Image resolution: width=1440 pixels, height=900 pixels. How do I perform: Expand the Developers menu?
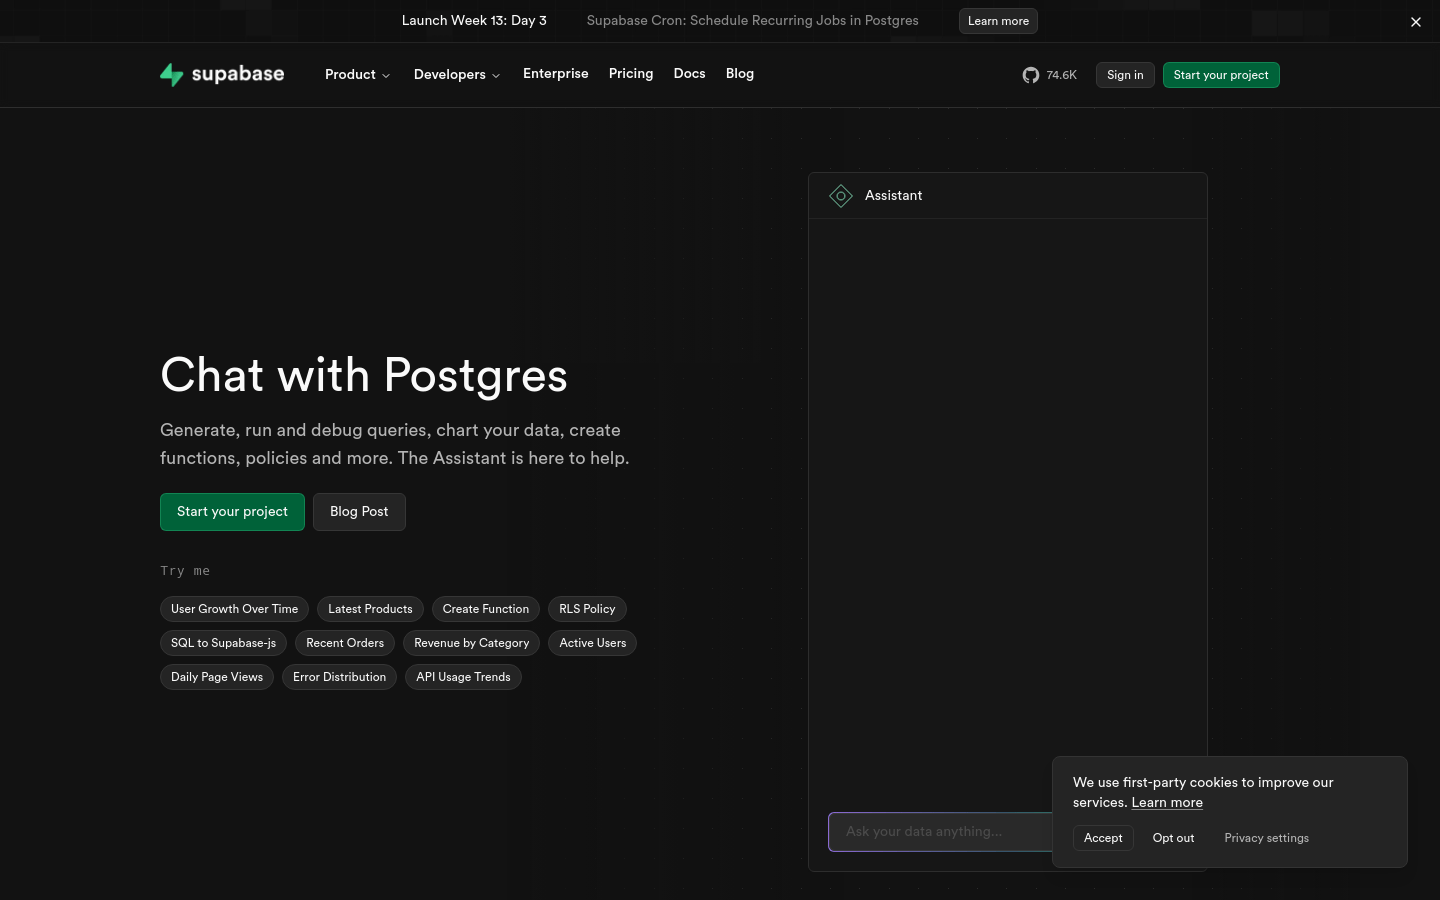[457, 74]
